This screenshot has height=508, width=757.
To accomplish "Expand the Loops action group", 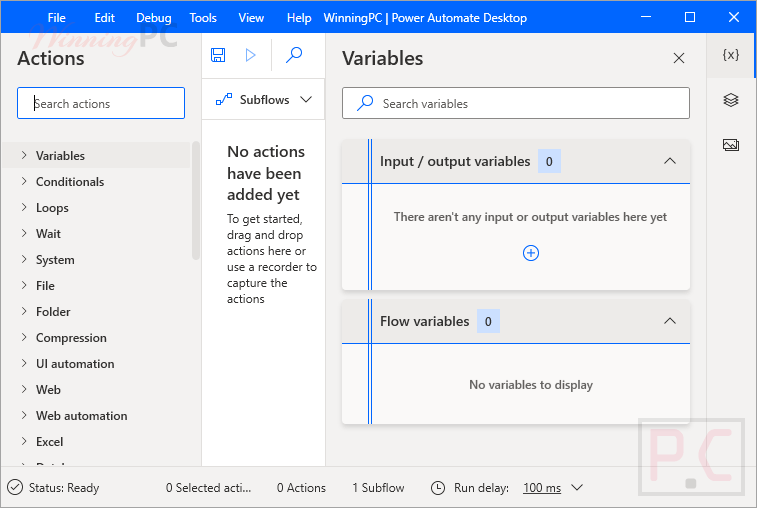I will pyautogui.click(x=24, y=207).
